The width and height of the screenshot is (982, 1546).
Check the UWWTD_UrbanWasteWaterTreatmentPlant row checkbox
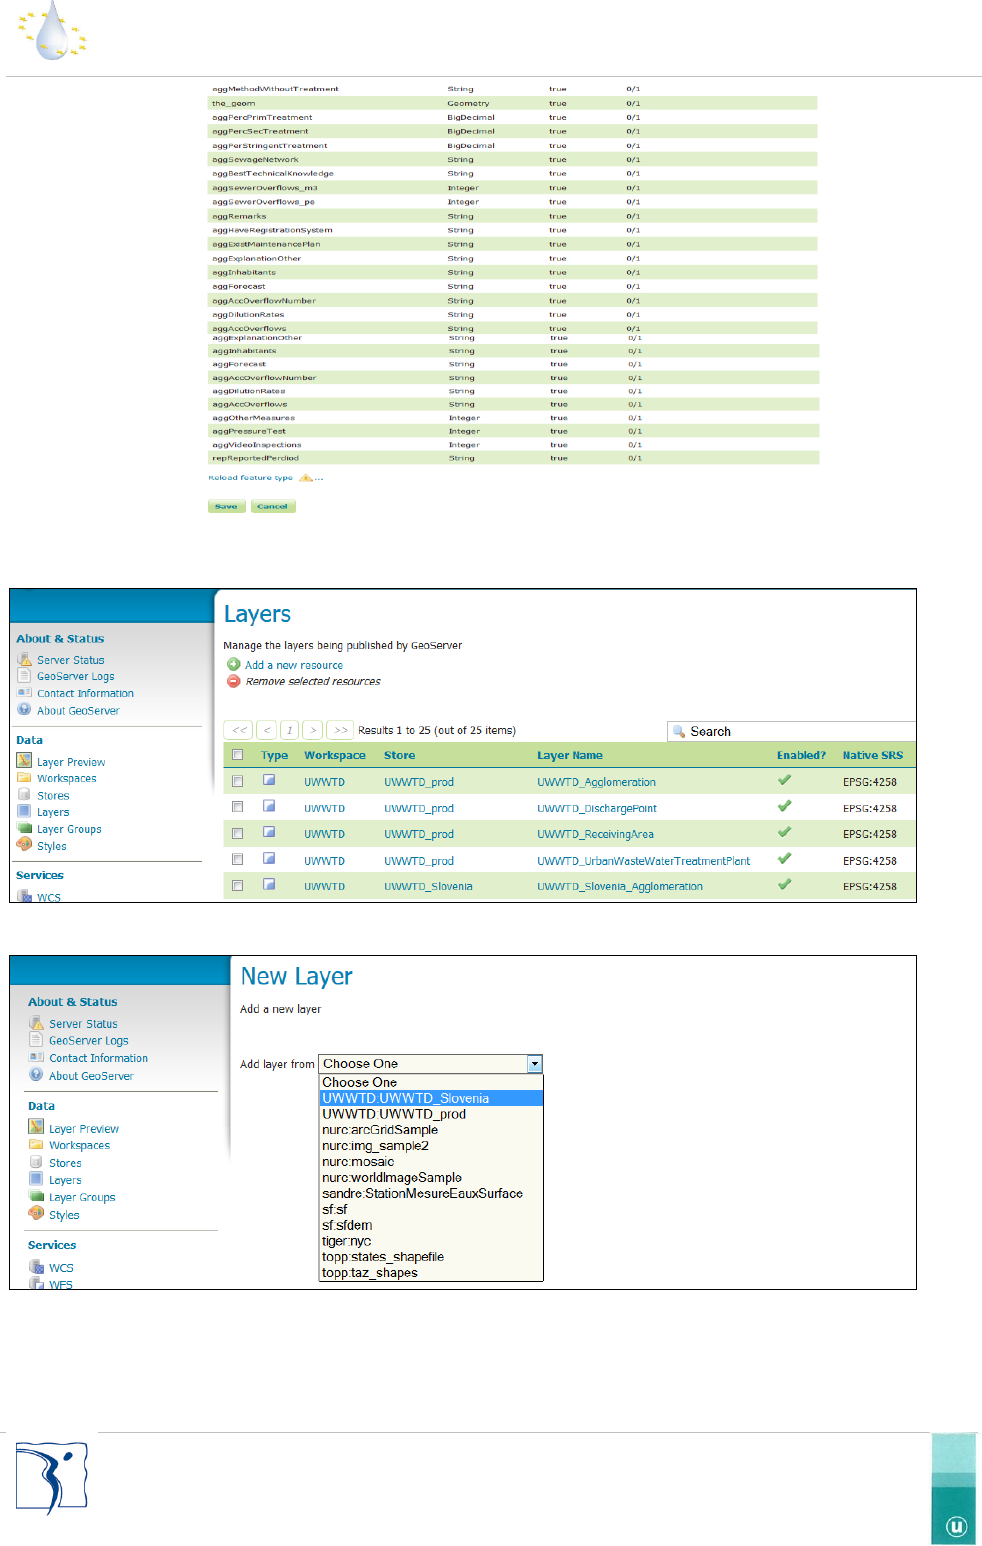[237, 859]
